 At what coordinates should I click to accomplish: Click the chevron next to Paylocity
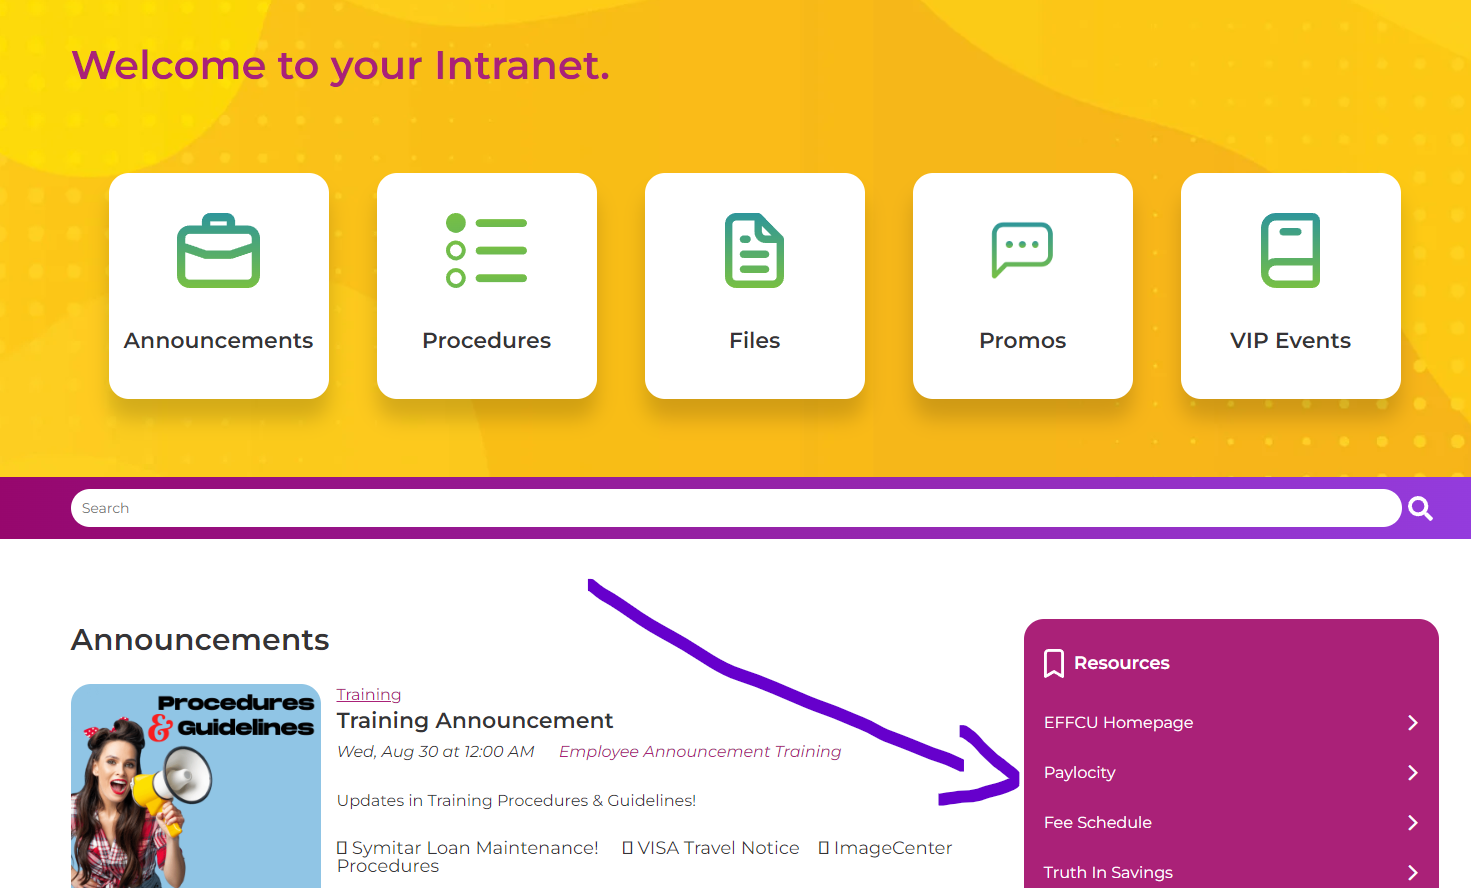pos(1412,773)
